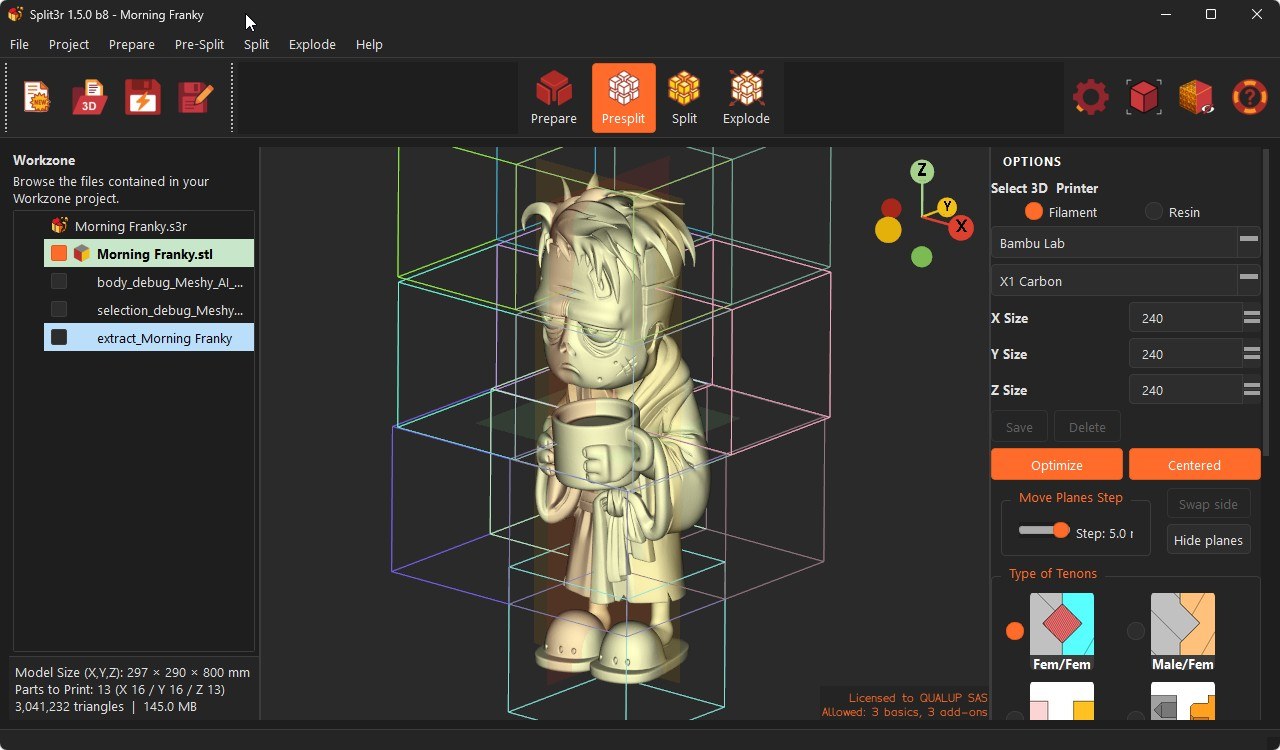Screen dimensions: 1280x750
Task: Open the Bambu Lab brand dropdown
Action: coord(1125,243)
